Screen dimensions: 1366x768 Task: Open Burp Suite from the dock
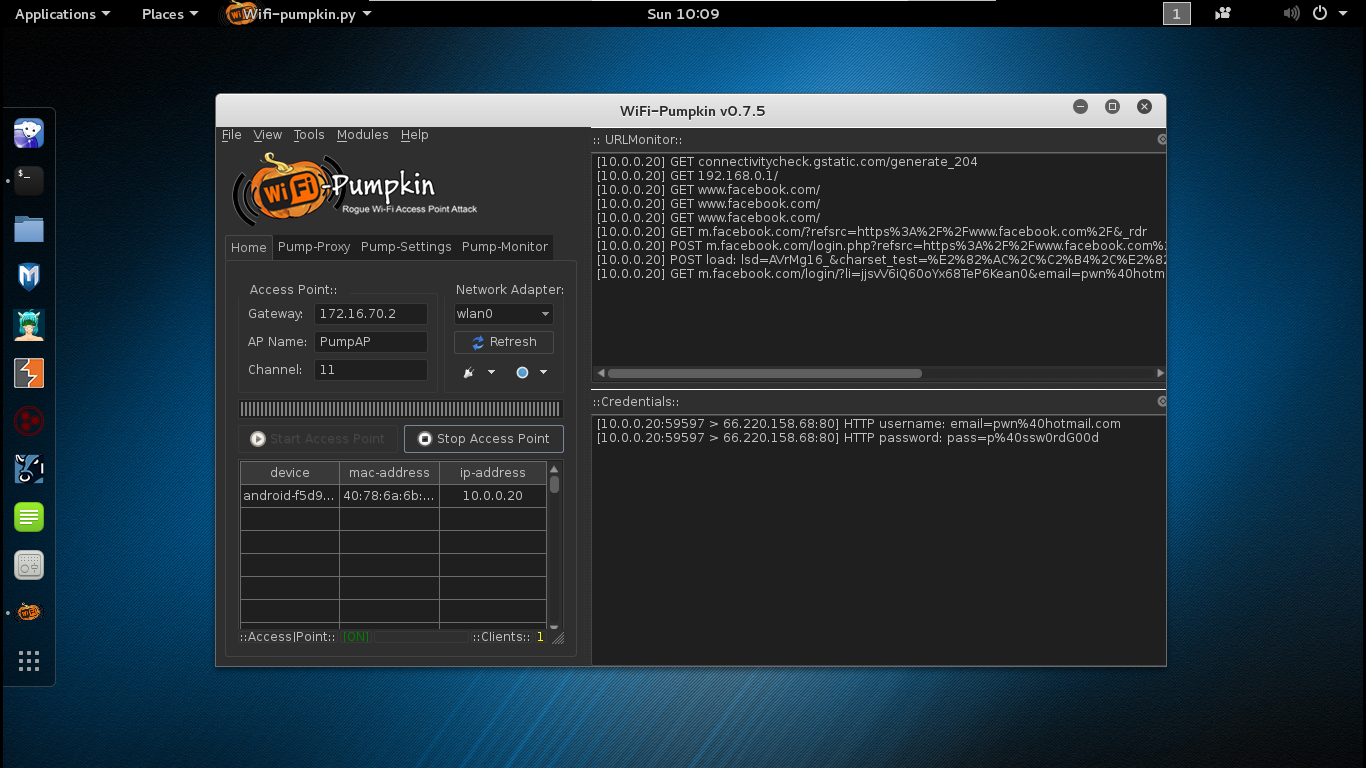point(29,373)
